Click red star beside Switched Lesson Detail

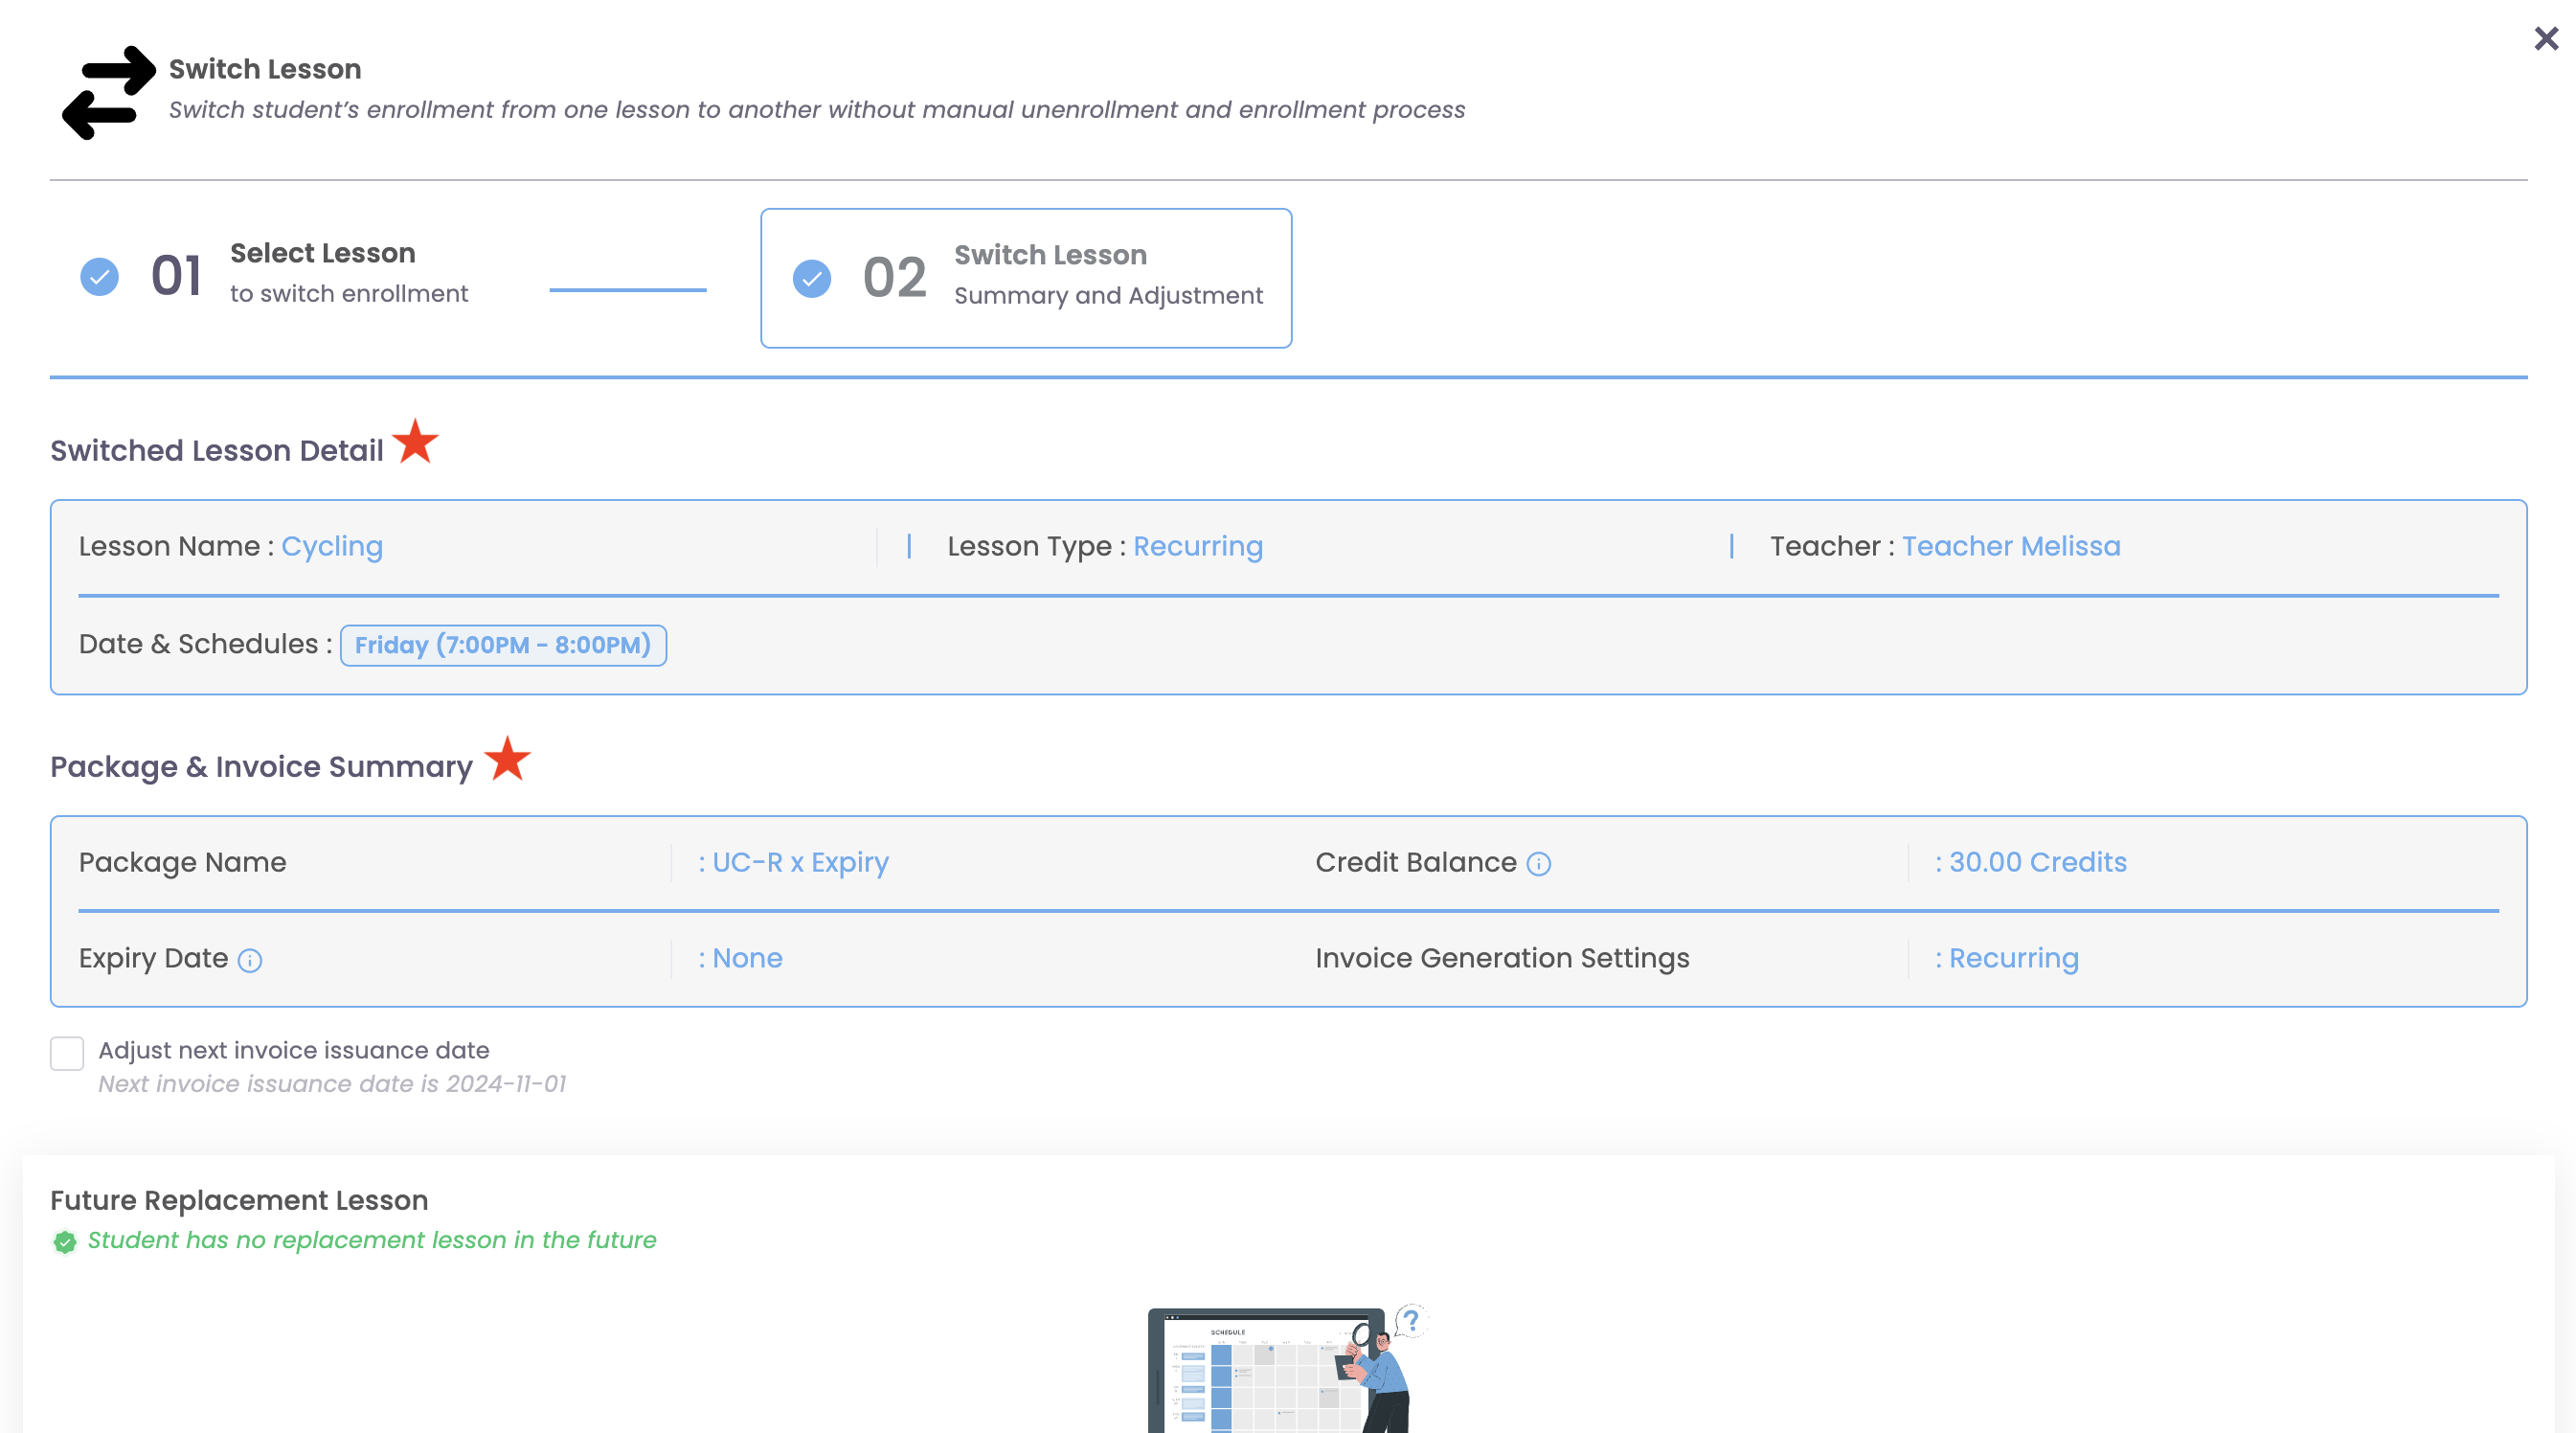(415, 442)
